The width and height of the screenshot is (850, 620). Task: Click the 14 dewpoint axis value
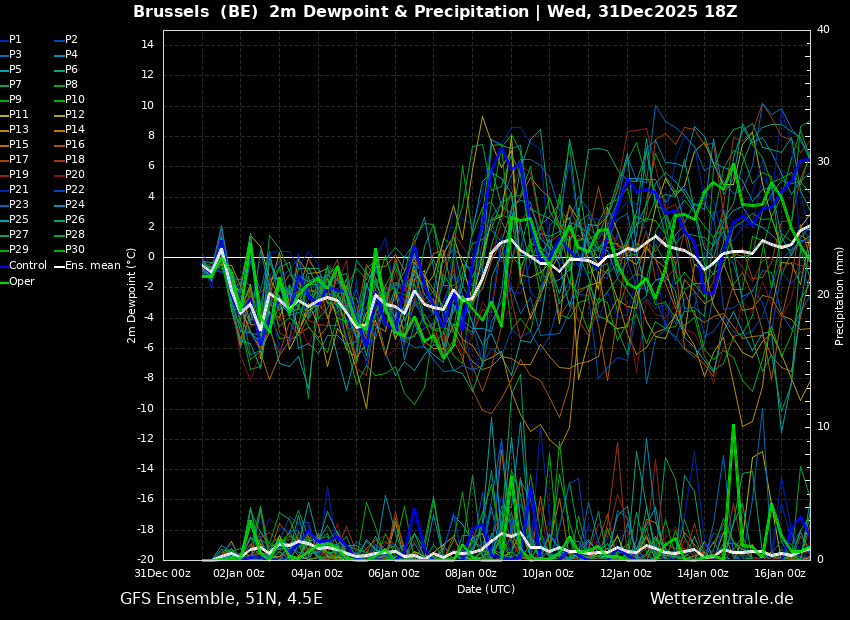click(x=148, y=45)
